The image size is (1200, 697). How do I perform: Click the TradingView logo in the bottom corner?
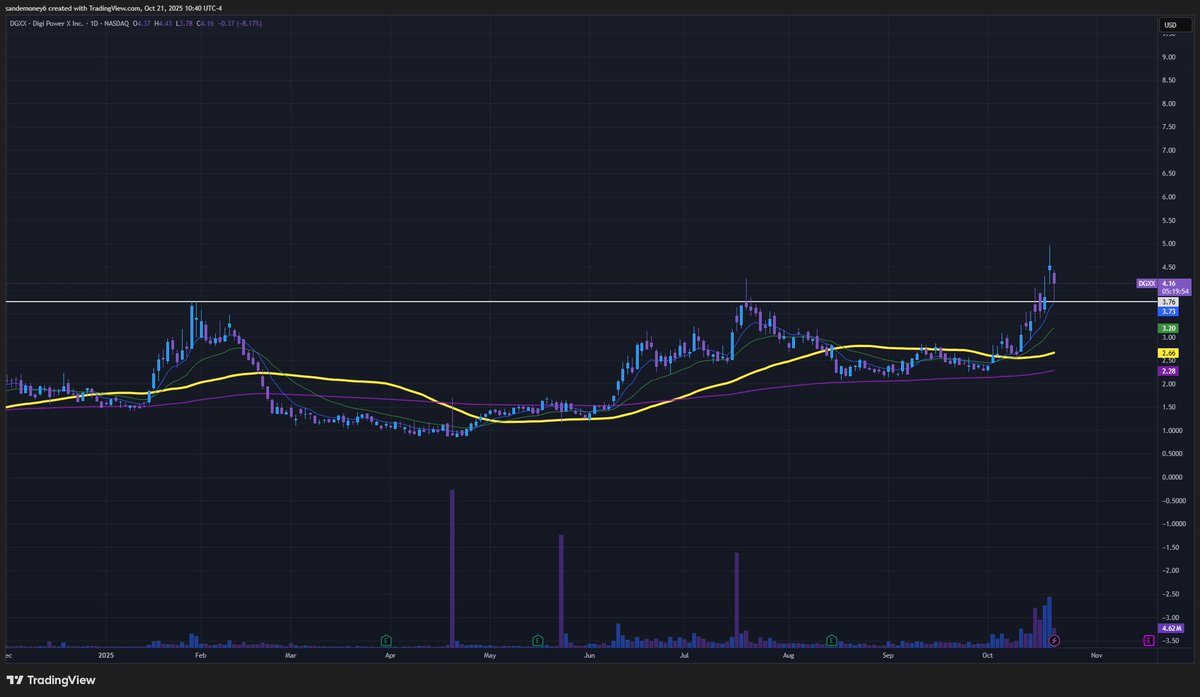coord(50,680)
